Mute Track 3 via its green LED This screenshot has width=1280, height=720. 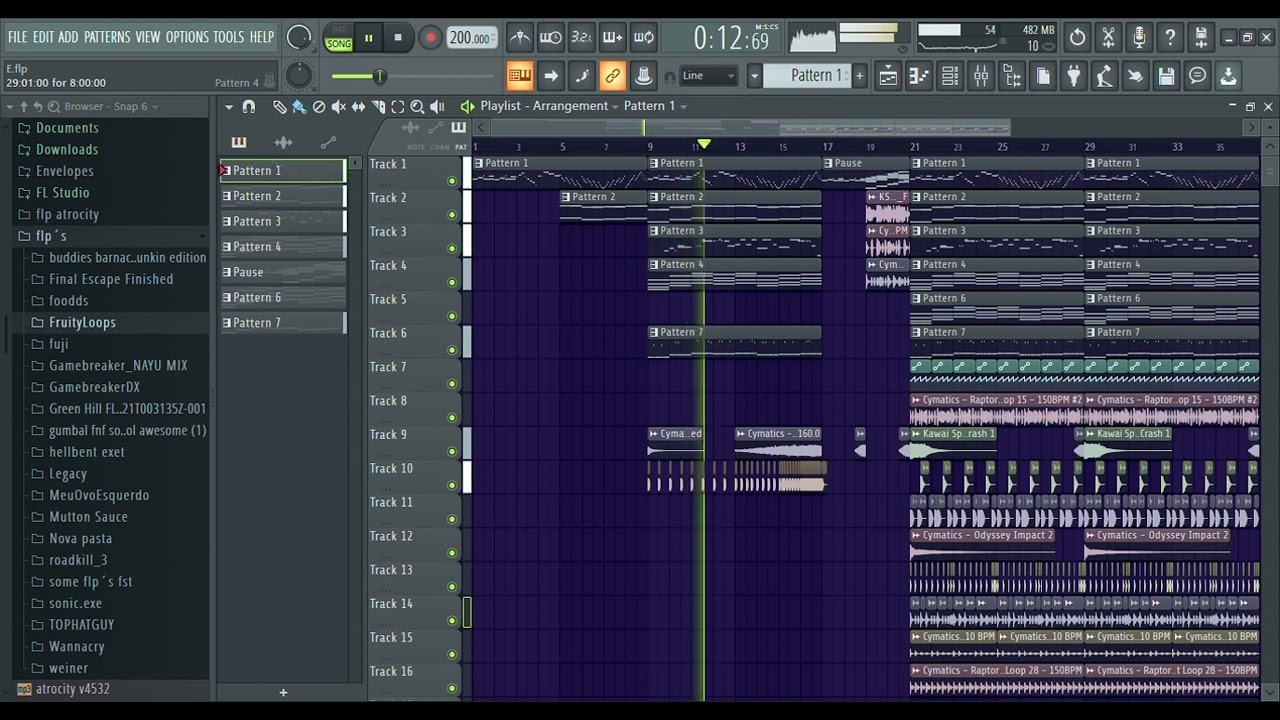[452, 249]
